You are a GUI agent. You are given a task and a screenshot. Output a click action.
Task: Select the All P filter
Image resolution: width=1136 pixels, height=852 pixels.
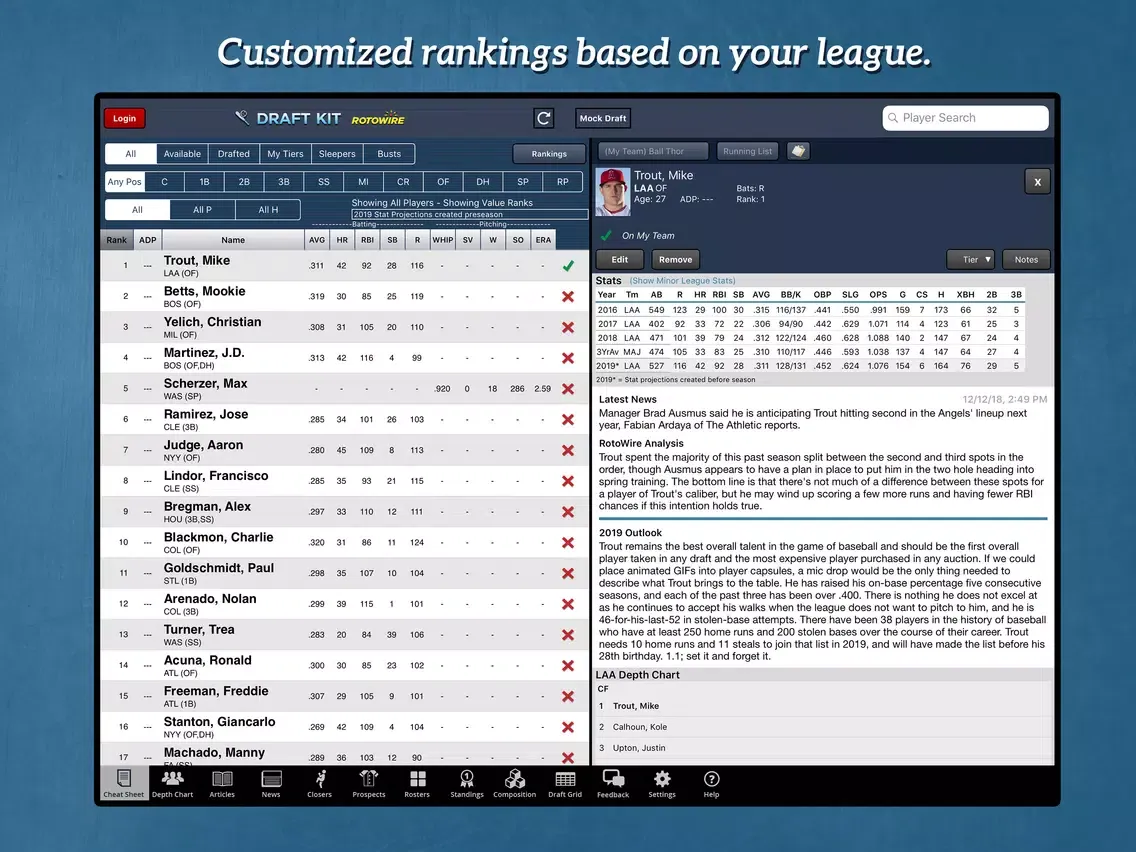(202, 210)
